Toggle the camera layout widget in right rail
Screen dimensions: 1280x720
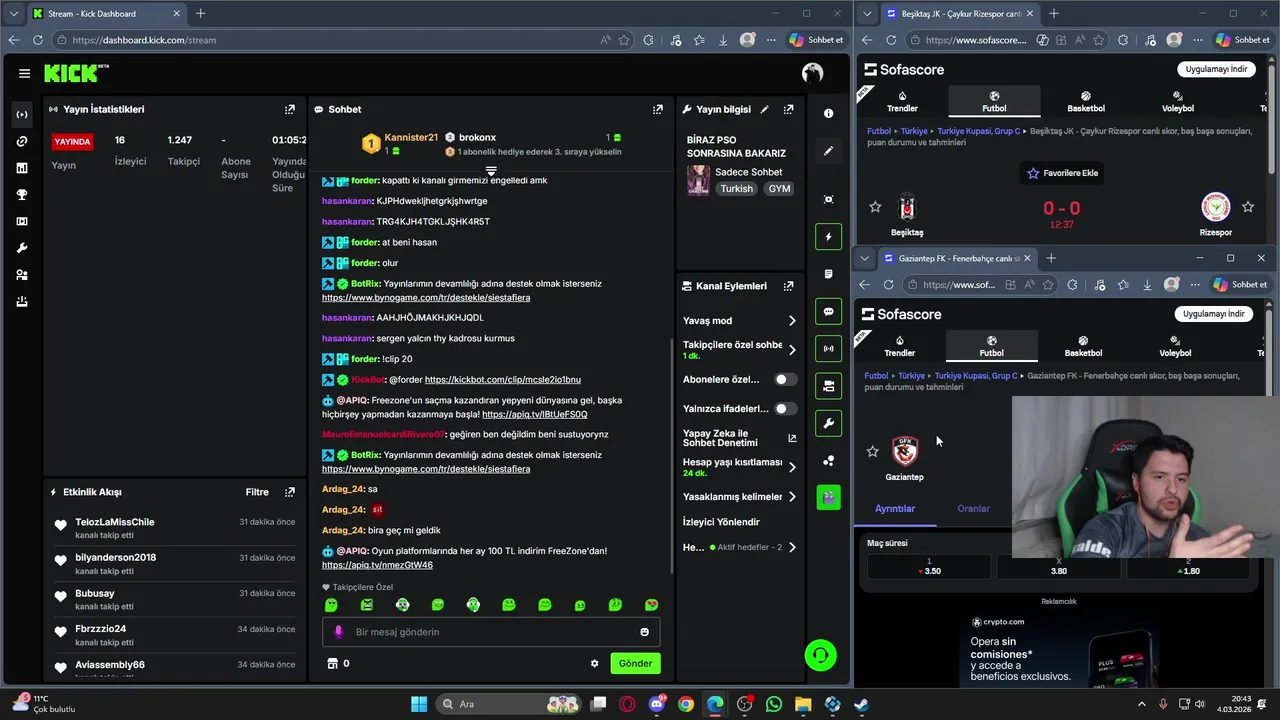(828, 386)
